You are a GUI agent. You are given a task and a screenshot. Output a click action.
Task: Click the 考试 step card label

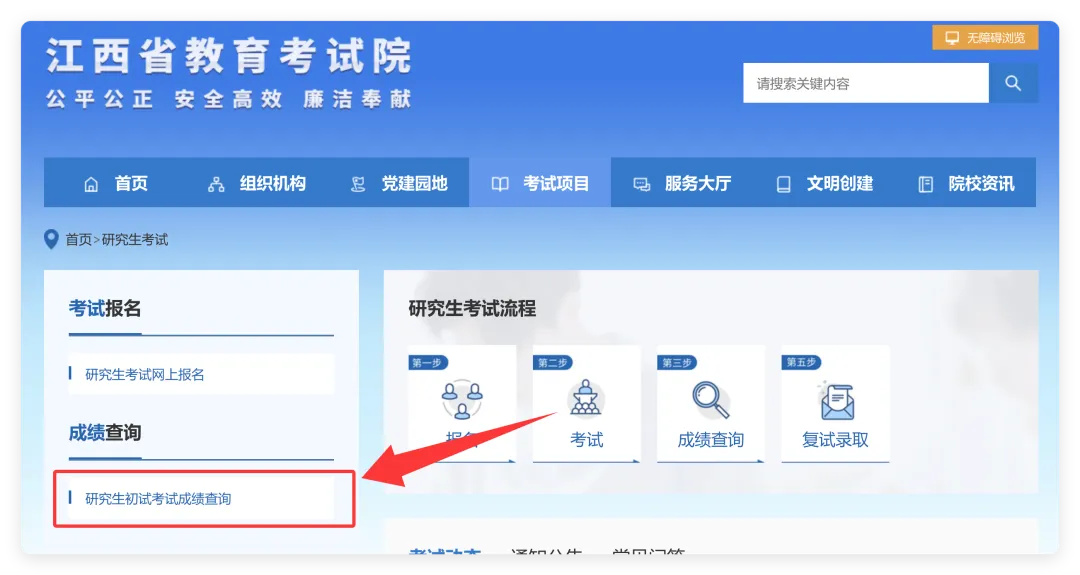(586, 440)
